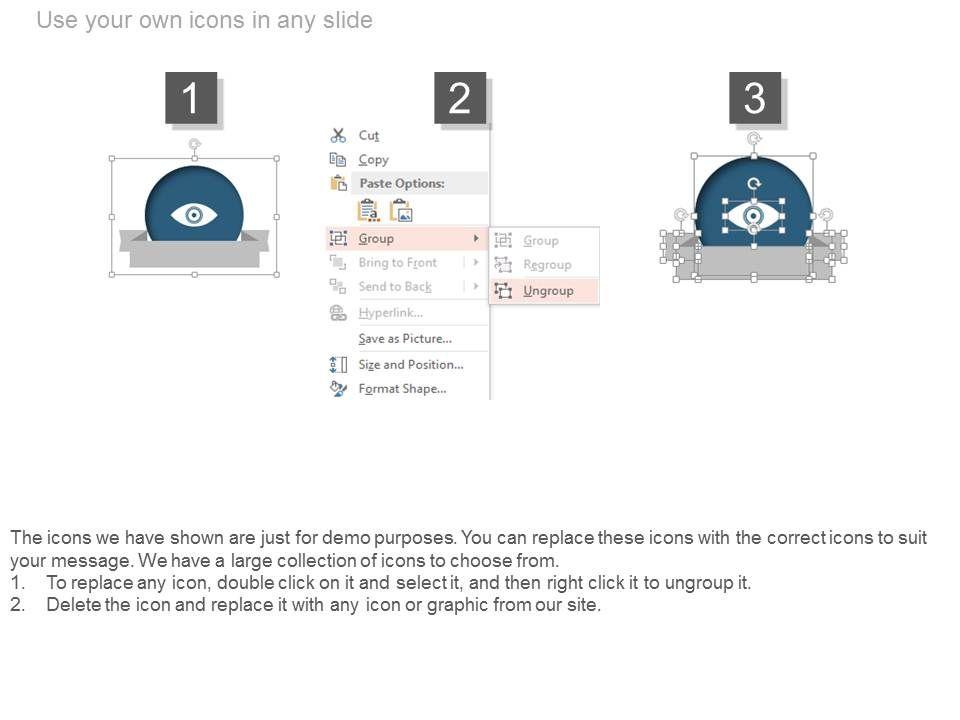
Task: Click the gray ribbon banner in step 1
Action: coord(194,249)
